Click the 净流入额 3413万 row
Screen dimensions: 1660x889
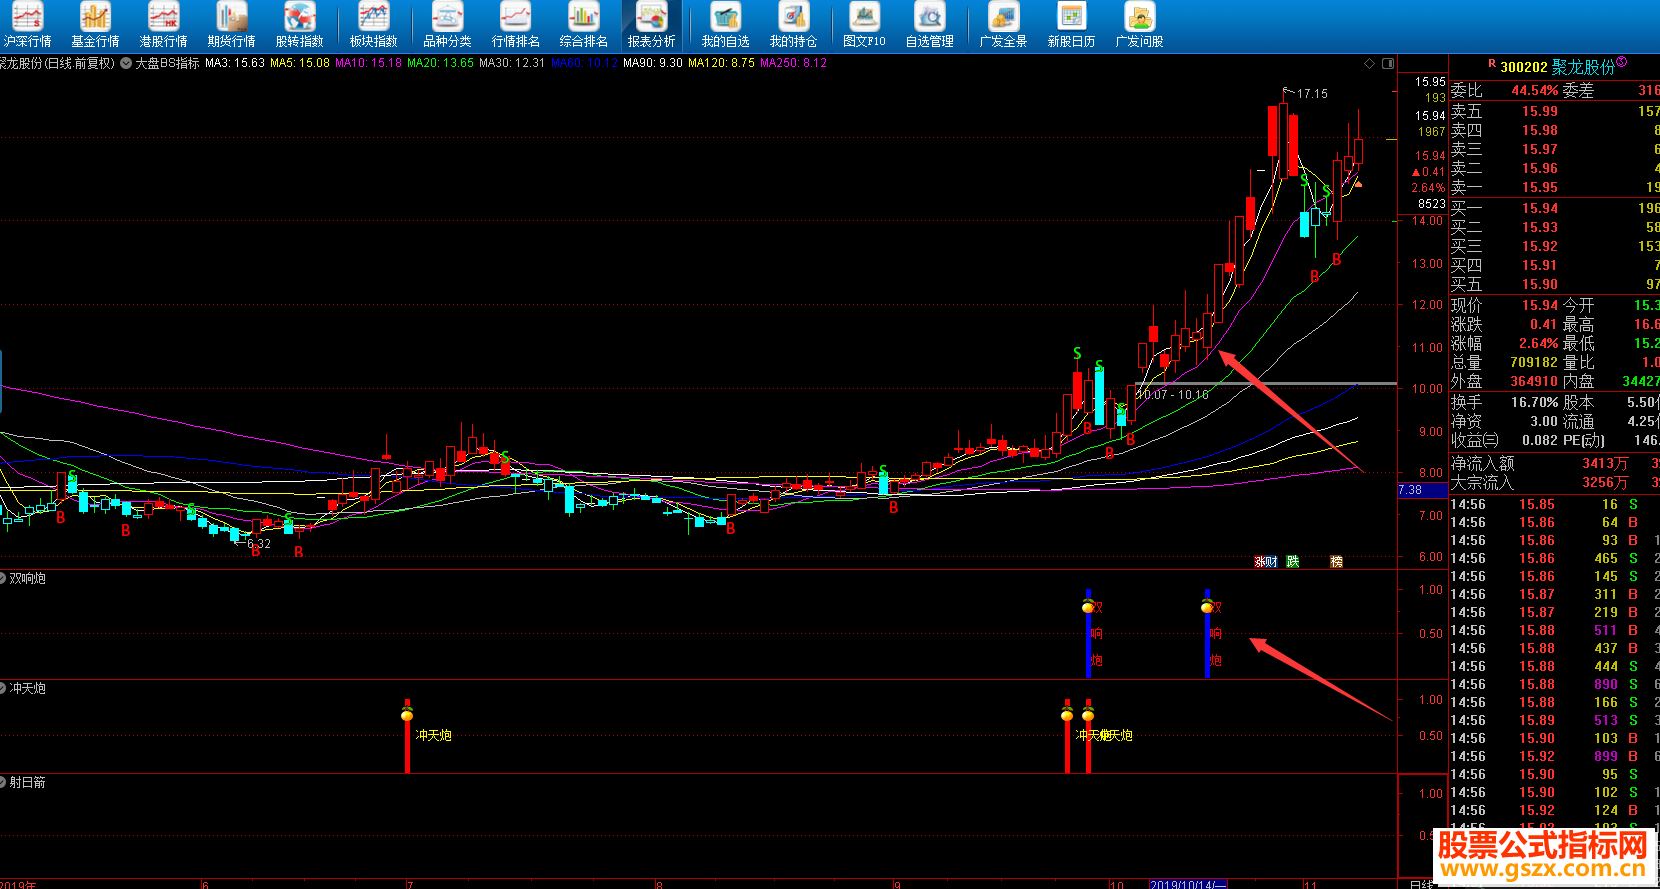(1555, 463)
